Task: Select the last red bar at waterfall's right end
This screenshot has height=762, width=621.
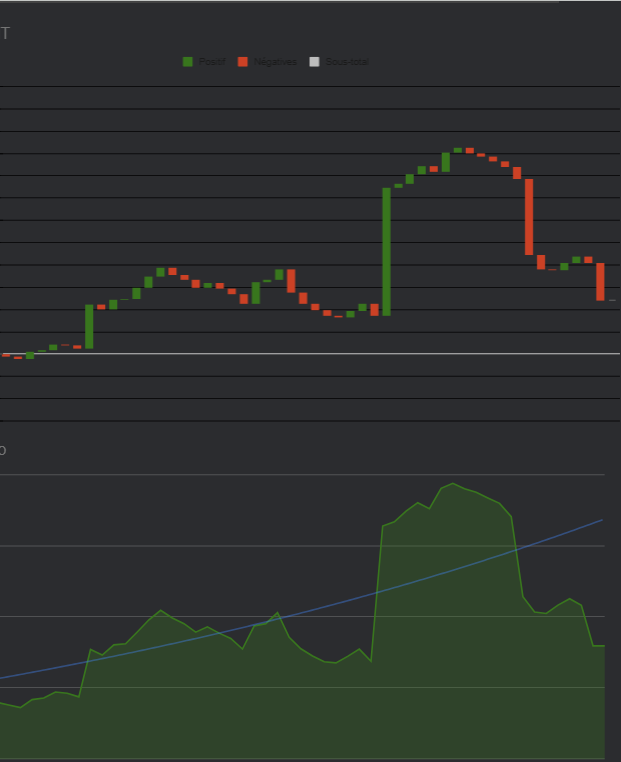Action: pyautogui.click(x=601, y=282)
